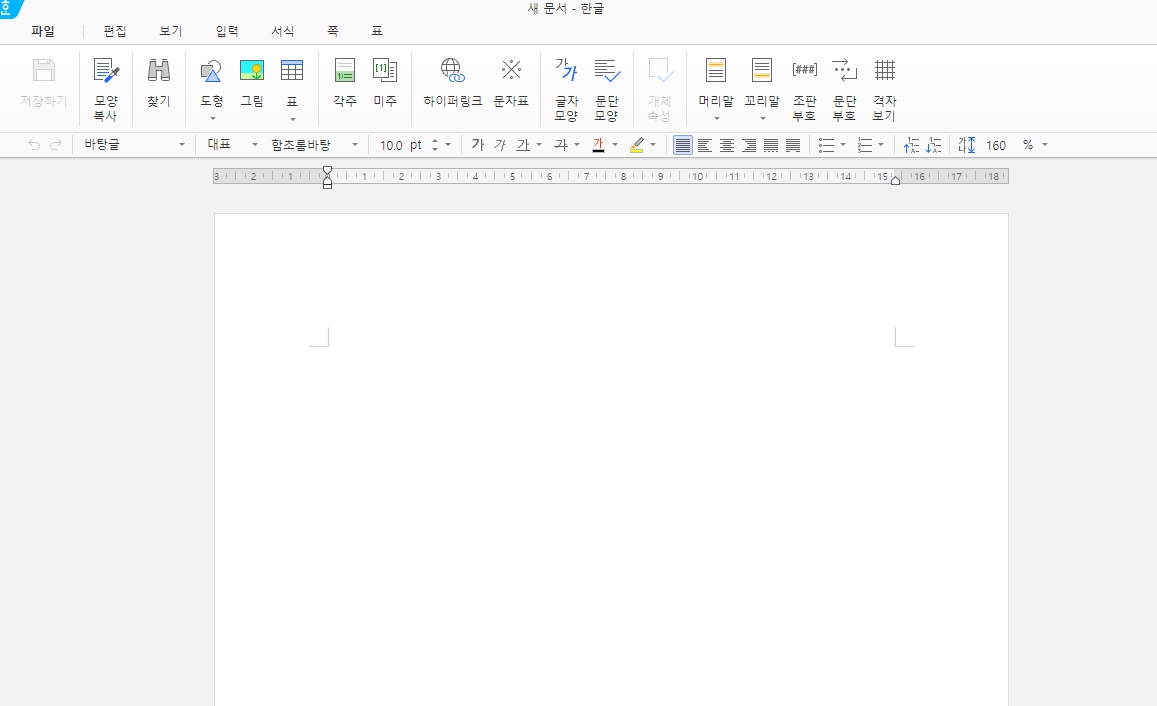The height and width of the screenshot is (706, 1157).
Task: Select justify alignment, the highlighted button
Action: 683,145
